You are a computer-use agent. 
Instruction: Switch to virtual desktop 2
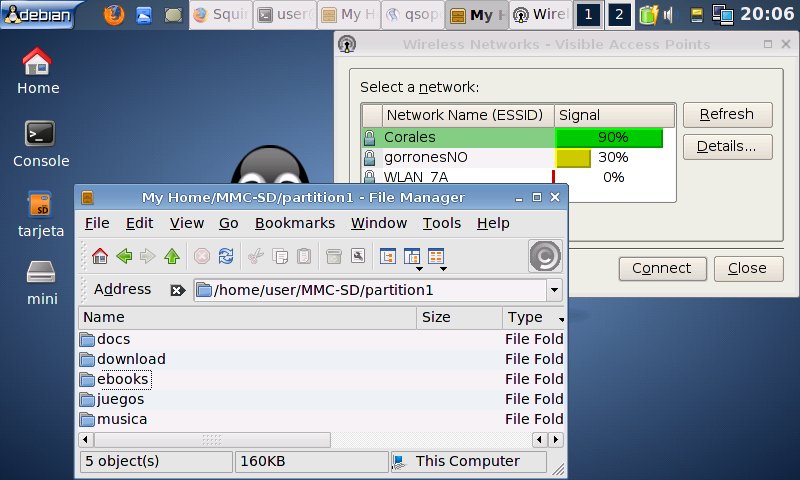pyautogui.click(x=620, y=15)
